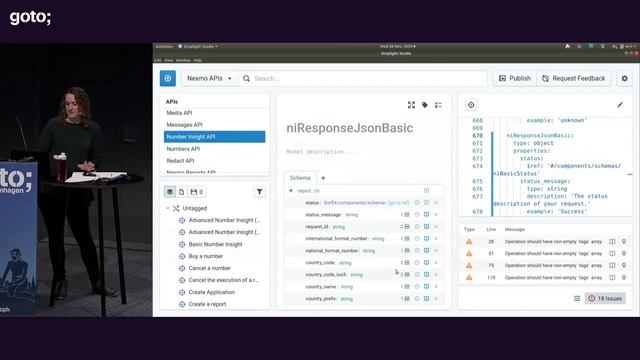
Task: Open description icon for national_format_number
Action: pyautogui.click(x=427, y=251)
